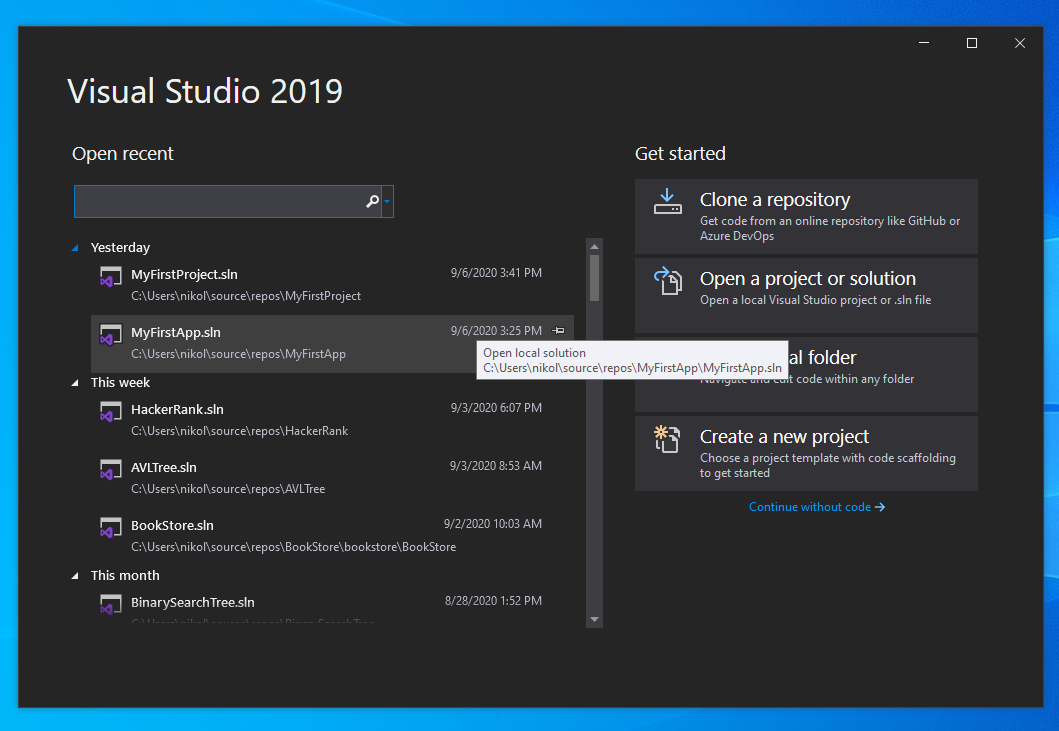Collapse the Yesterday group

pyautogui.click(x=74, y=247)
